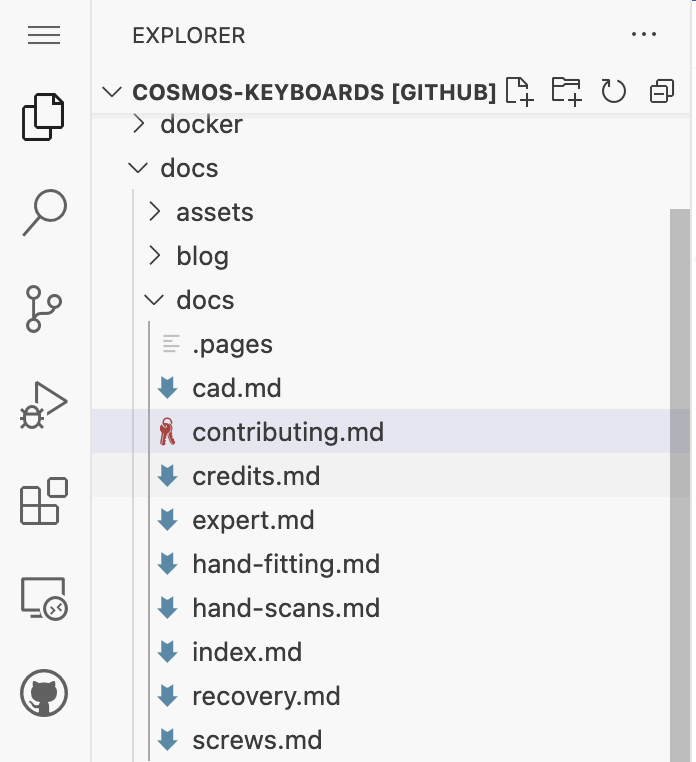The width and height of the screenshot is (696, 762).
Task: Open the Source Control view
Action: (x=44, y=309)
